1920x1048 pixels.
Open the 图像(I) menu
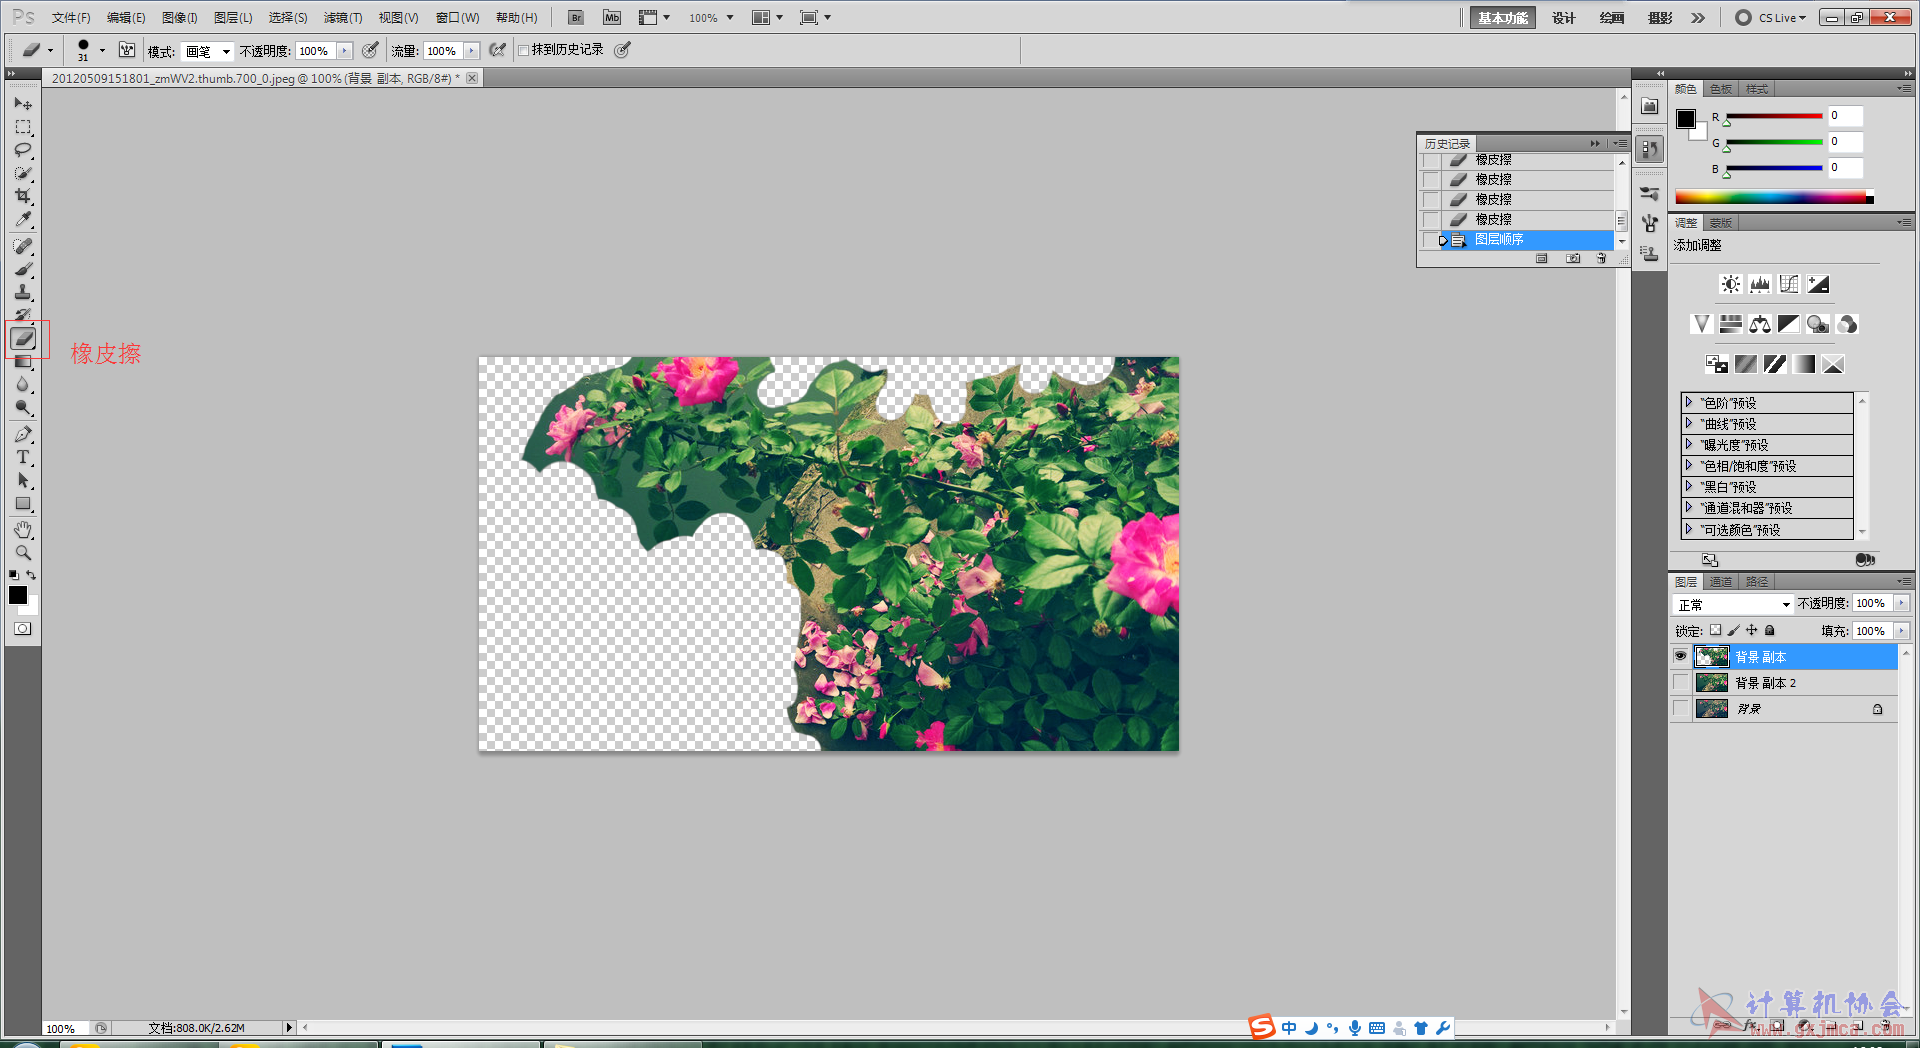click(180, 18)
